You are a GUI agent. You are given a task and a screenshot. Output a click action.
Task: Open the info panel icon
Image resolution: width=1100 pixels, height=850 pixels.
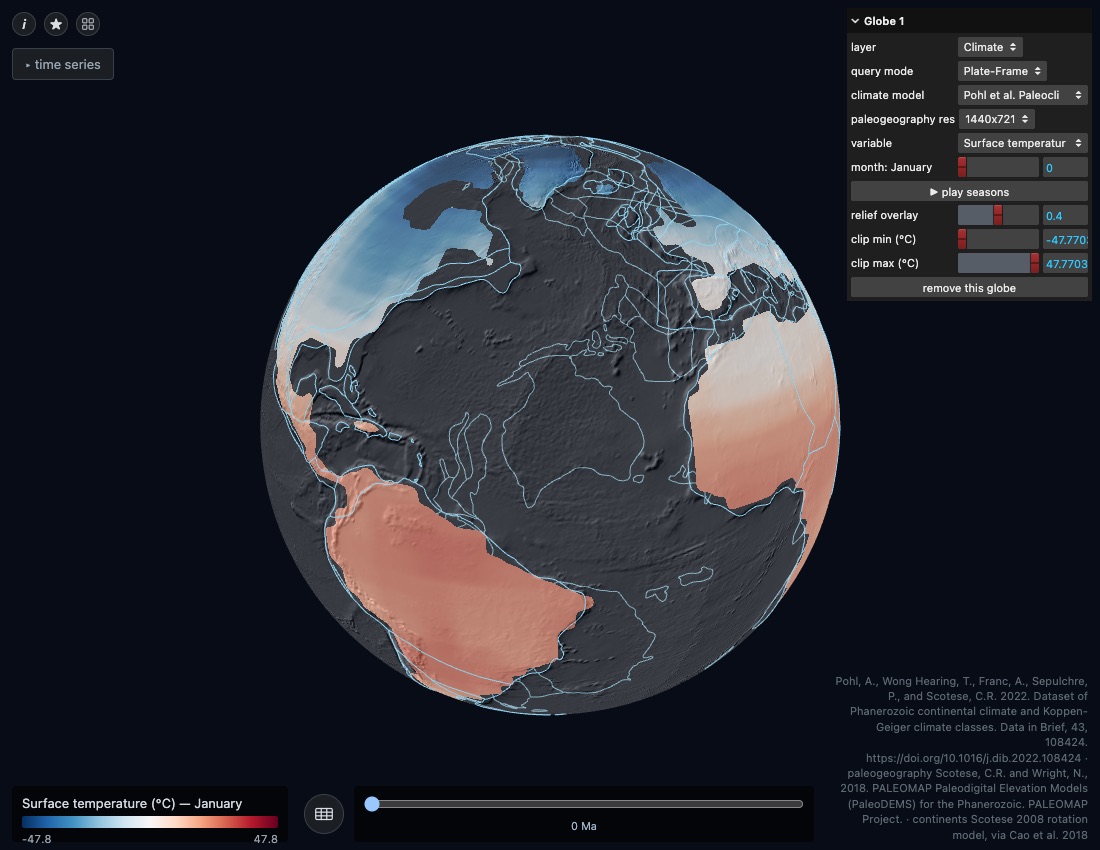tap(24, 25)
